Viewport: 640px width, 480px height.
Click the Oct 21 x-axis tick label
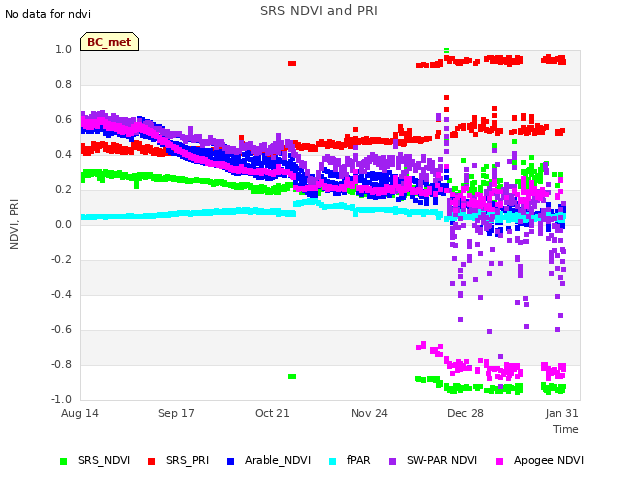click(x=272, y=413)
